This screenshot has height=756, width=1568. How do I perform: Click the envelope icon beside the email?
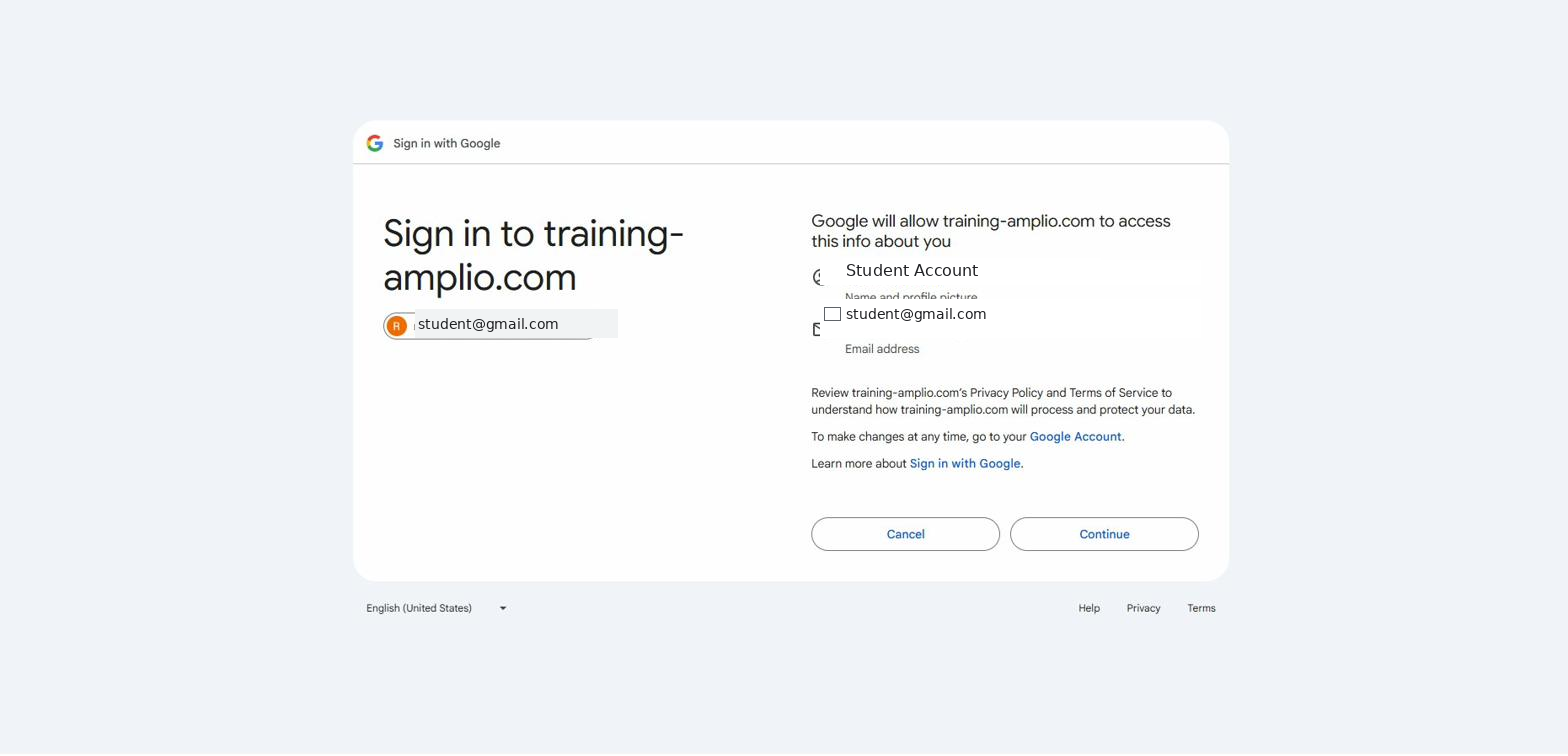817,329
